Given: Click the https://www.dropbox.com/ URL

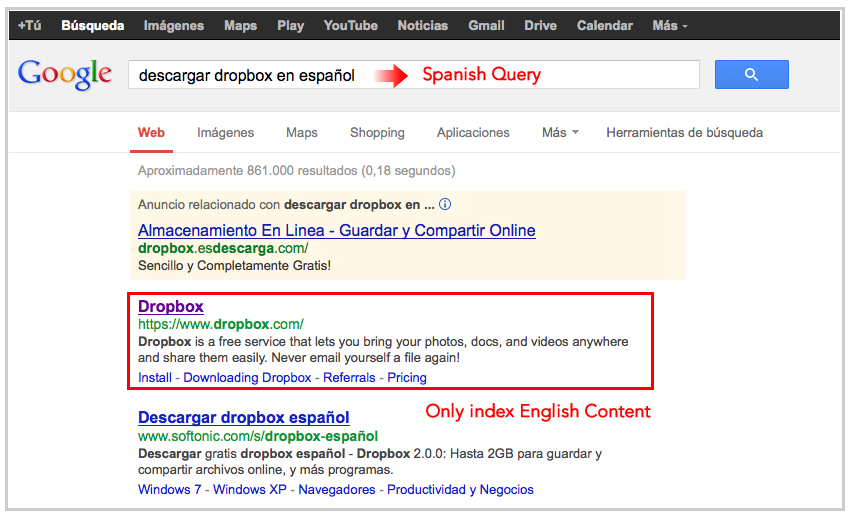Looking at the screenshot, I should point(221,324).
